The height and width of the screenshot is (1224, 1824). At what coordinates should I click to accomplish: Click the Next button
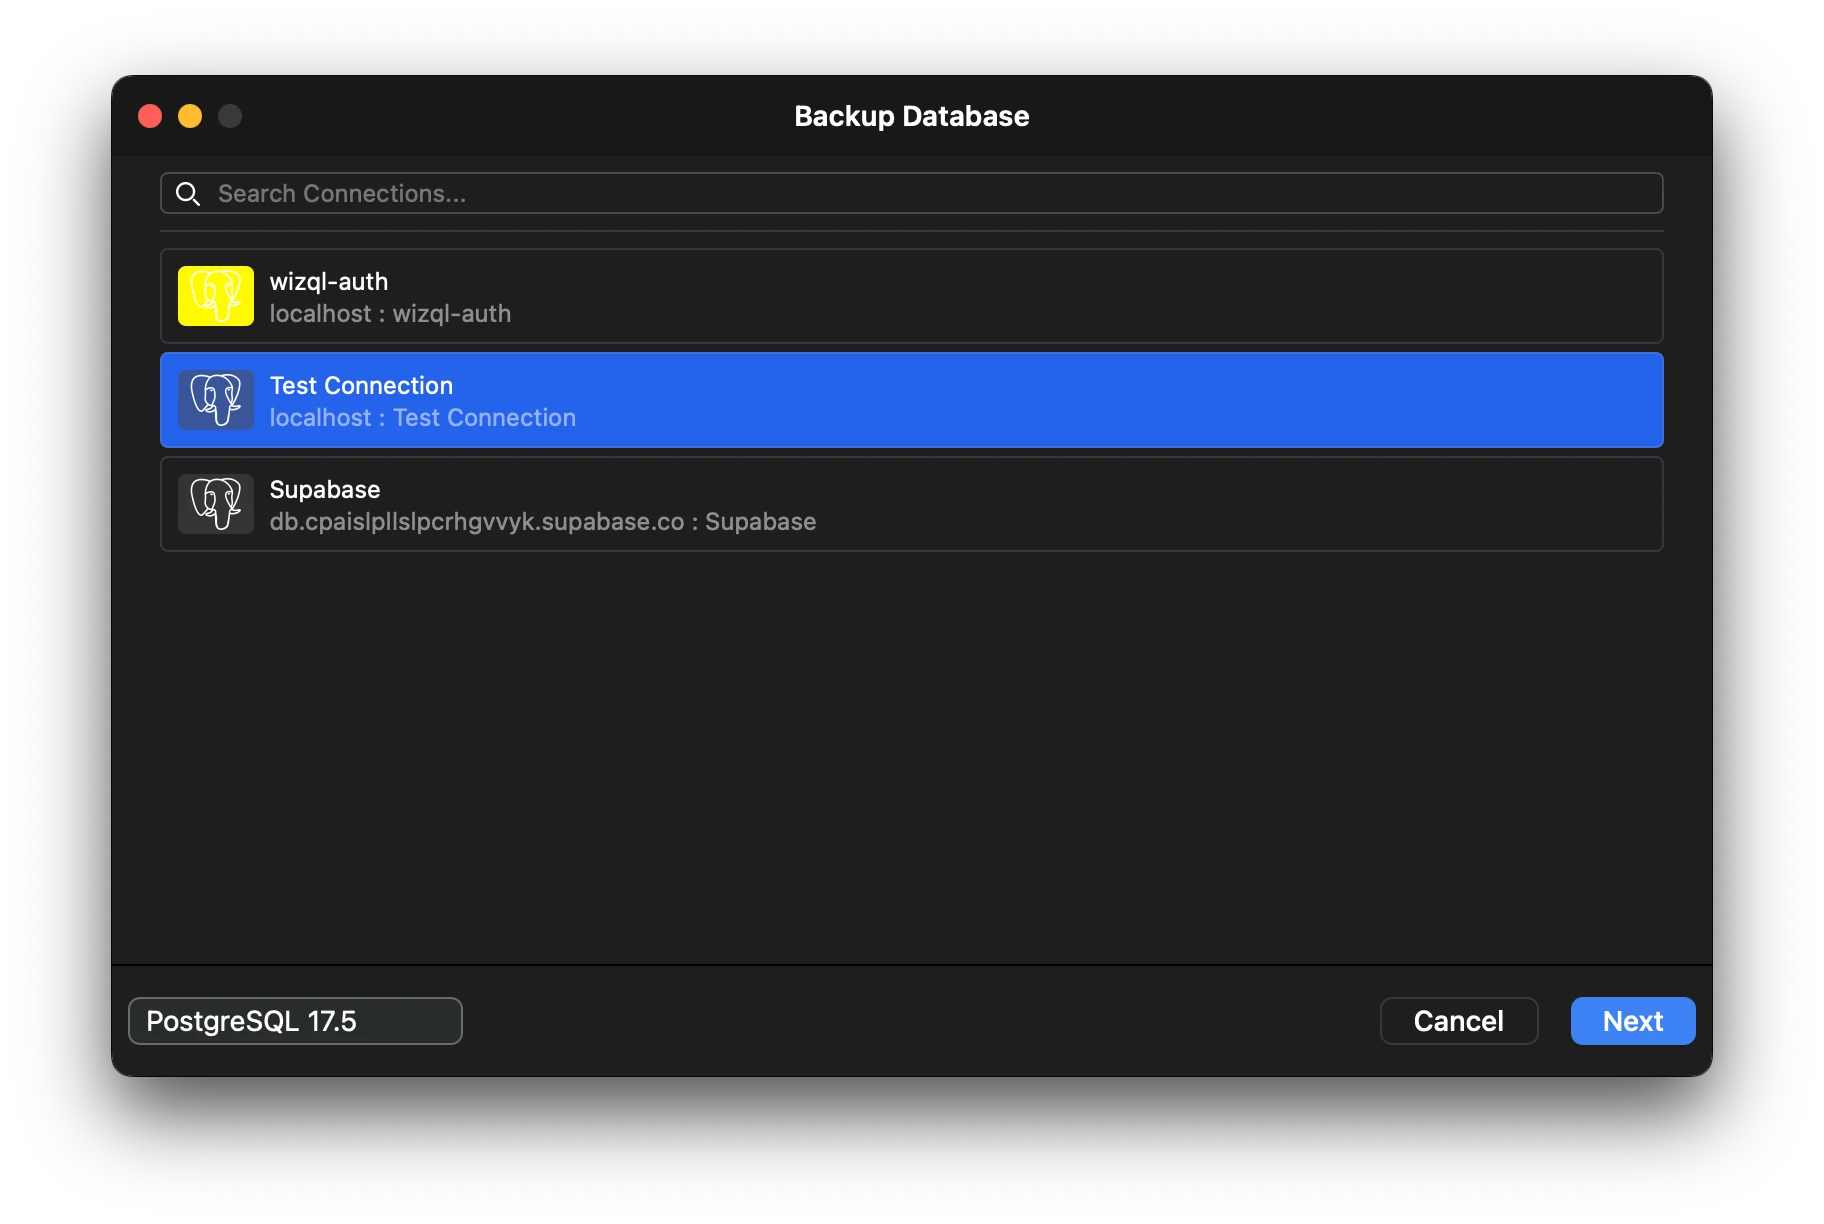[x=1632, y=1020]
